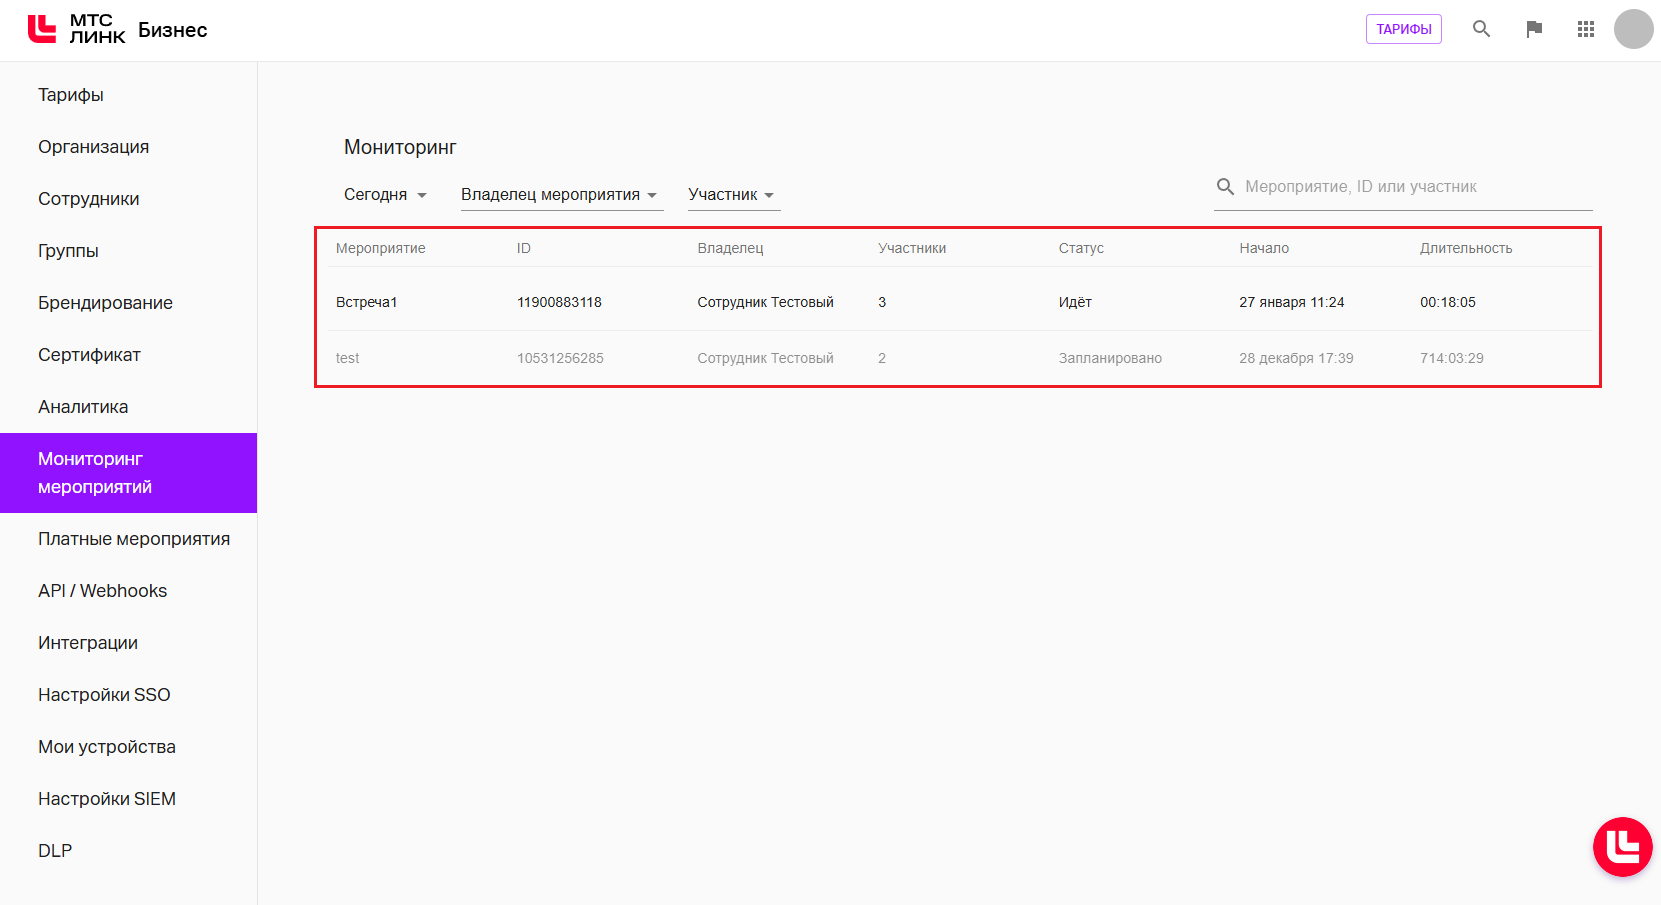Open the red floating chat widget
Image resolution: width=1661 pixels, height=905 pixels.
click(1622, 847)
